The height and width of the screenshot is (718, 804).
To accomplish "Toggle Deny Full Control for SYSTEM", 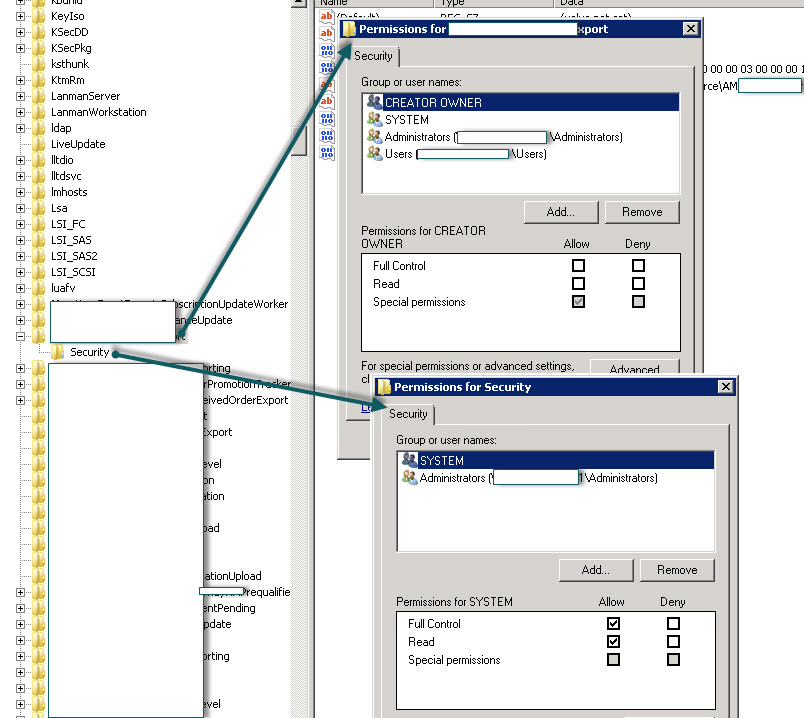I will pyautogui.click(x=673, y=624).
